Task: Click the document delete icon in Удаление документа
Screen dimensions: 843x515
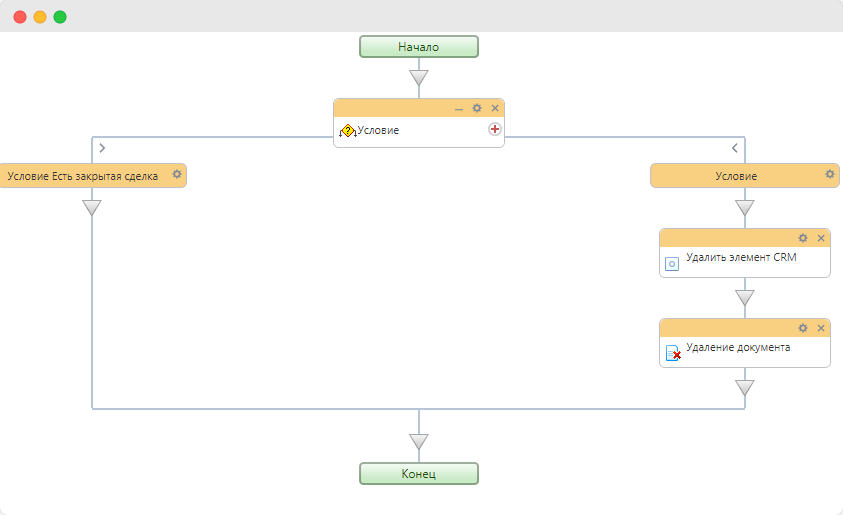Action: (673, 353)
